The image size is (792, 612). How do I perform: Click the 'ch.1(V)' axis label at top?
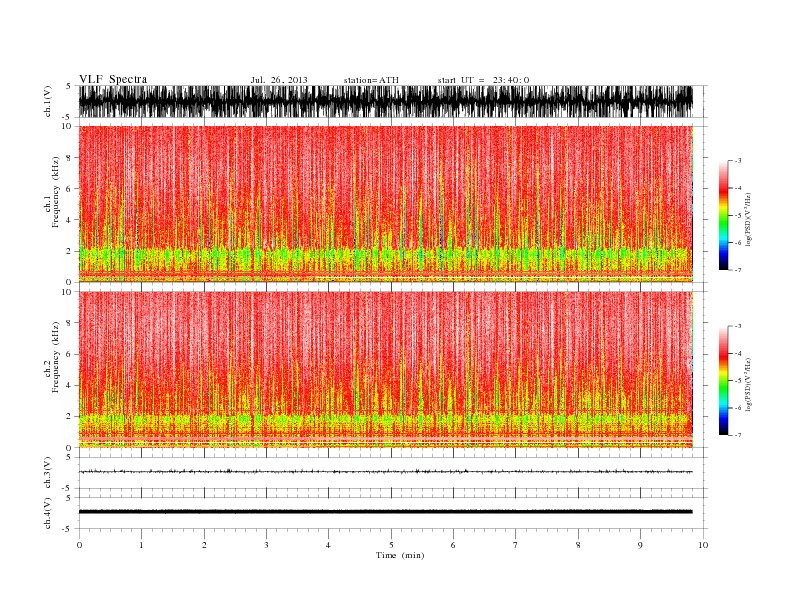click(x=48, y=101)
